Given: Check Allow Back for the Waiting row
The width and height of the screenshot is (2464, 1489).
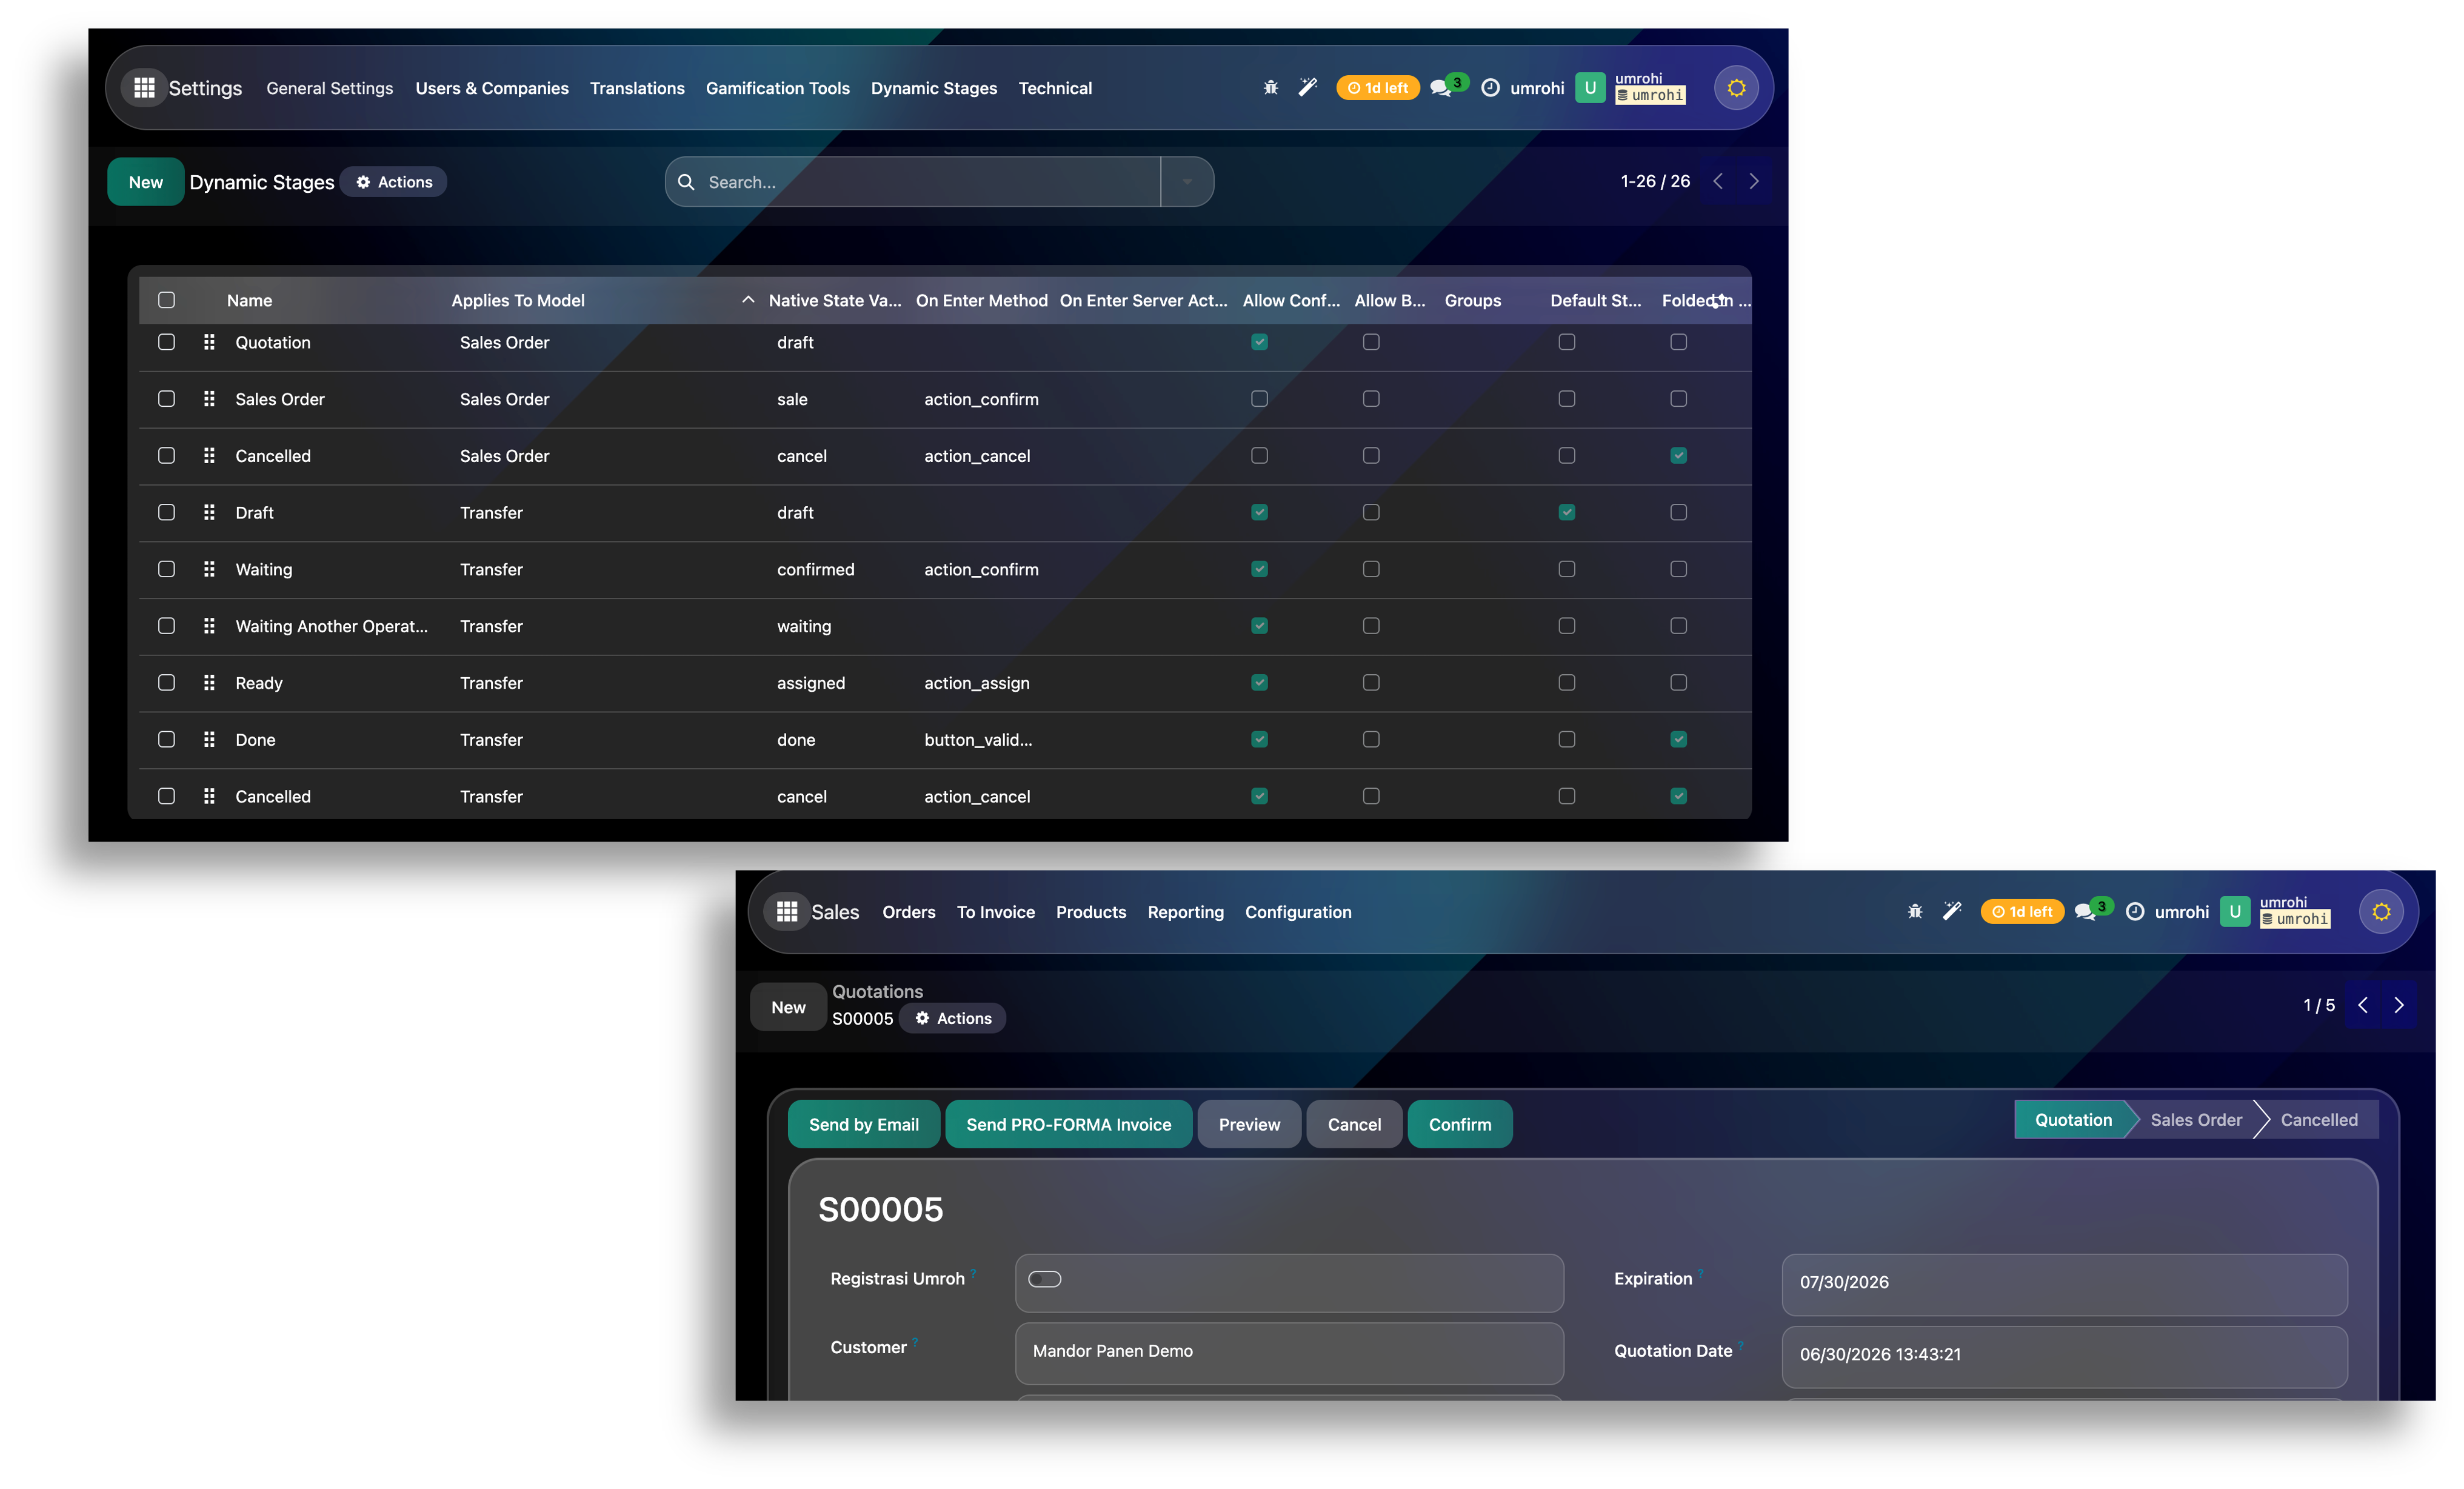Looking at the screenshot, I should (x=1371, y=569).
